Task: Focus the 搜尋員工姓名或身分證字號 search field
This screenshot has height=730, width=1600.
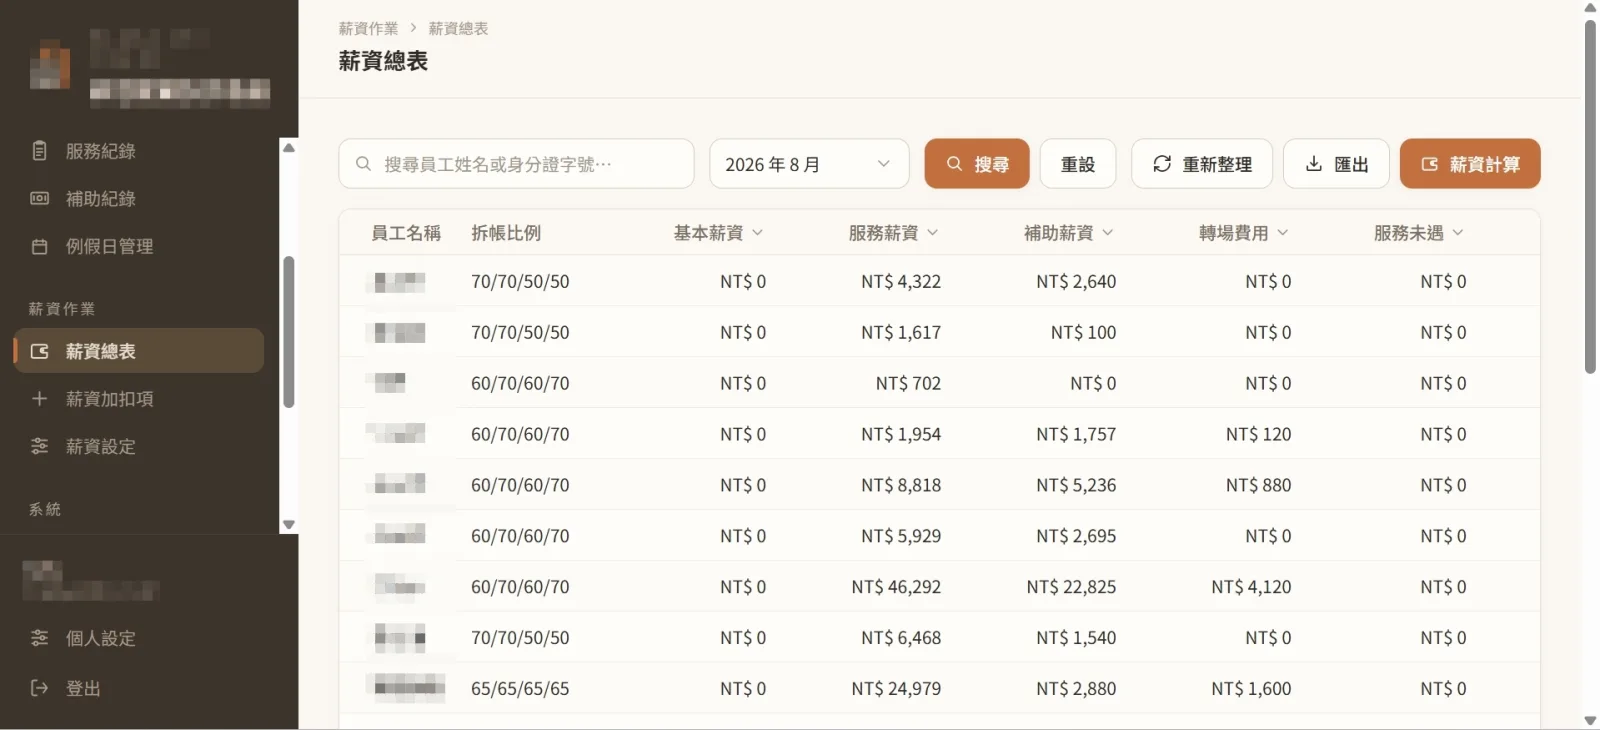Action: click(516, 164)
